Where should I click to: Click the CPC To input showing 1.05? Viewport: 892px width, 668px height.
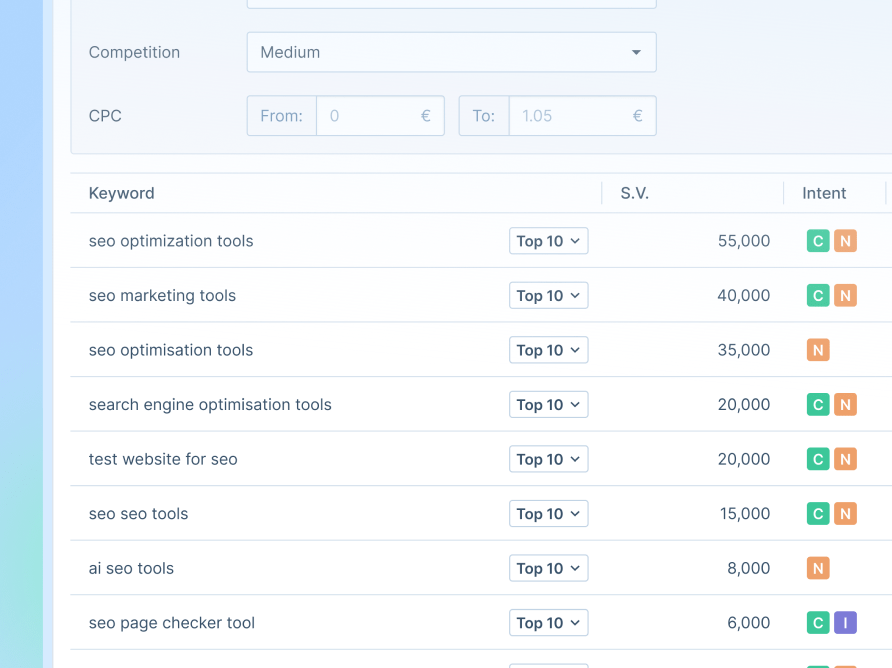tap(582, 116)
